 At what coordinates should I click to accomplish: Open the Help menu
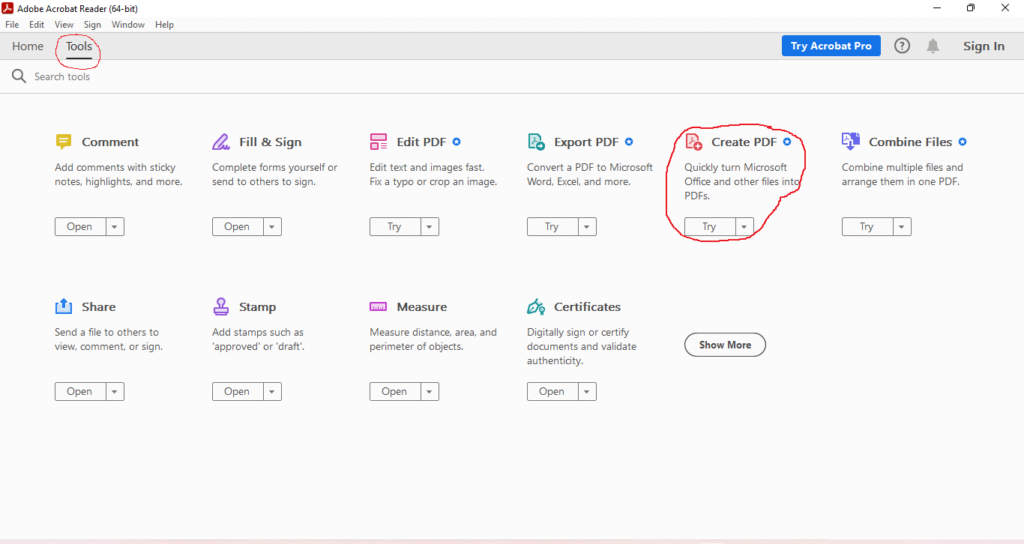point(165,25)
